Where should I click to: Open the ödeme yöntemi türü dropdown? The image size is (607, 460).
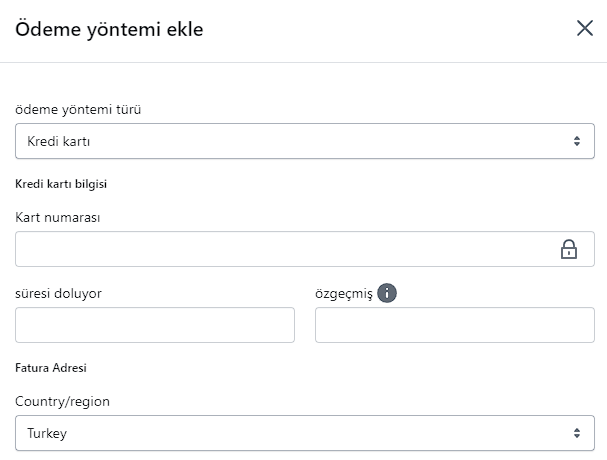tap(305, 141)
